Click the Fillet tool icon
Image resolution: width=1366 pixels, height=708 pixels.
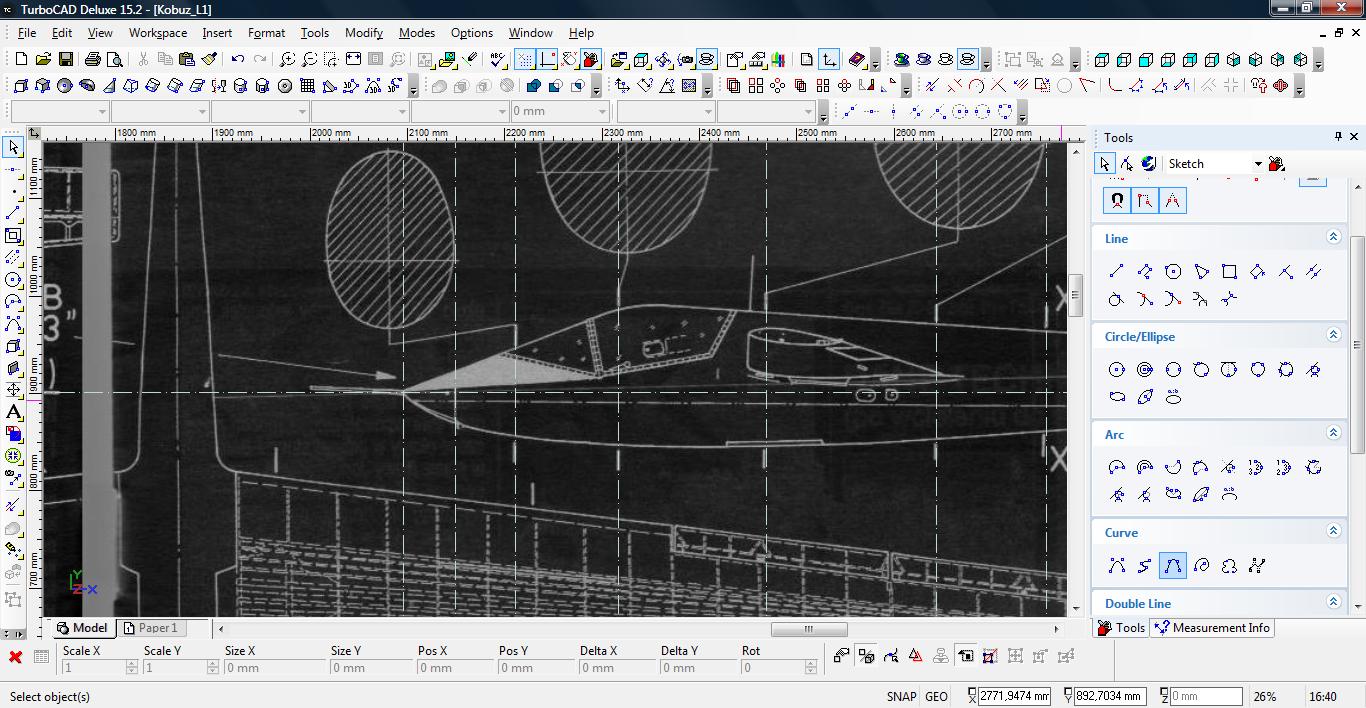point(1115,86)
